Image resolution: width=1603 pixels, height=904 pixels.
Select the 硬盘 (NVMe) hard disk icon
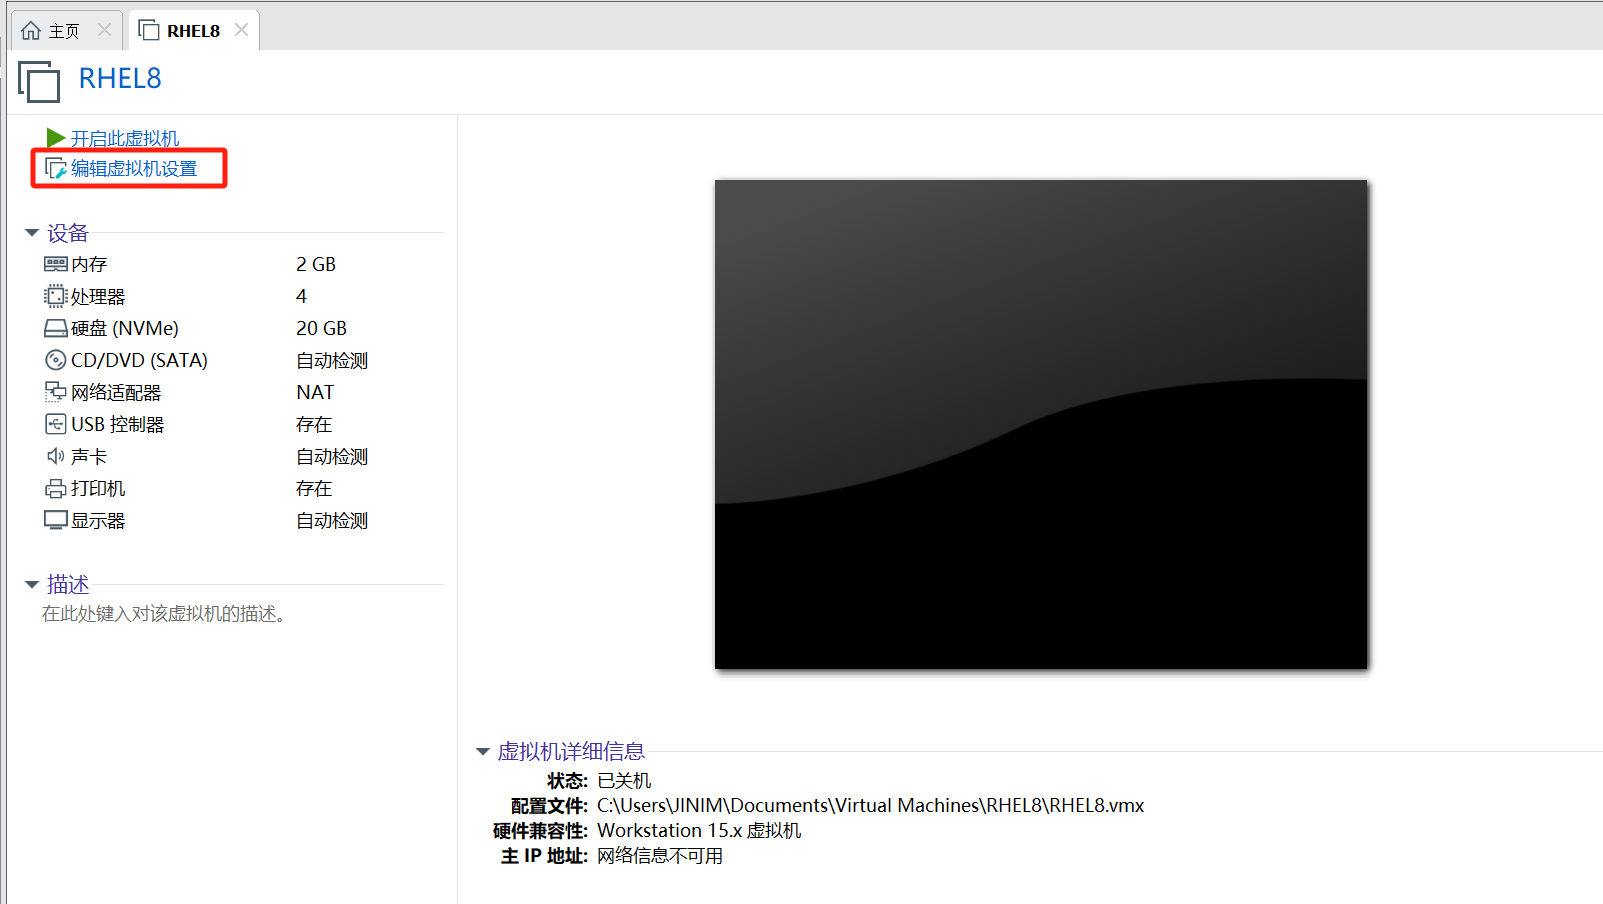56,328
